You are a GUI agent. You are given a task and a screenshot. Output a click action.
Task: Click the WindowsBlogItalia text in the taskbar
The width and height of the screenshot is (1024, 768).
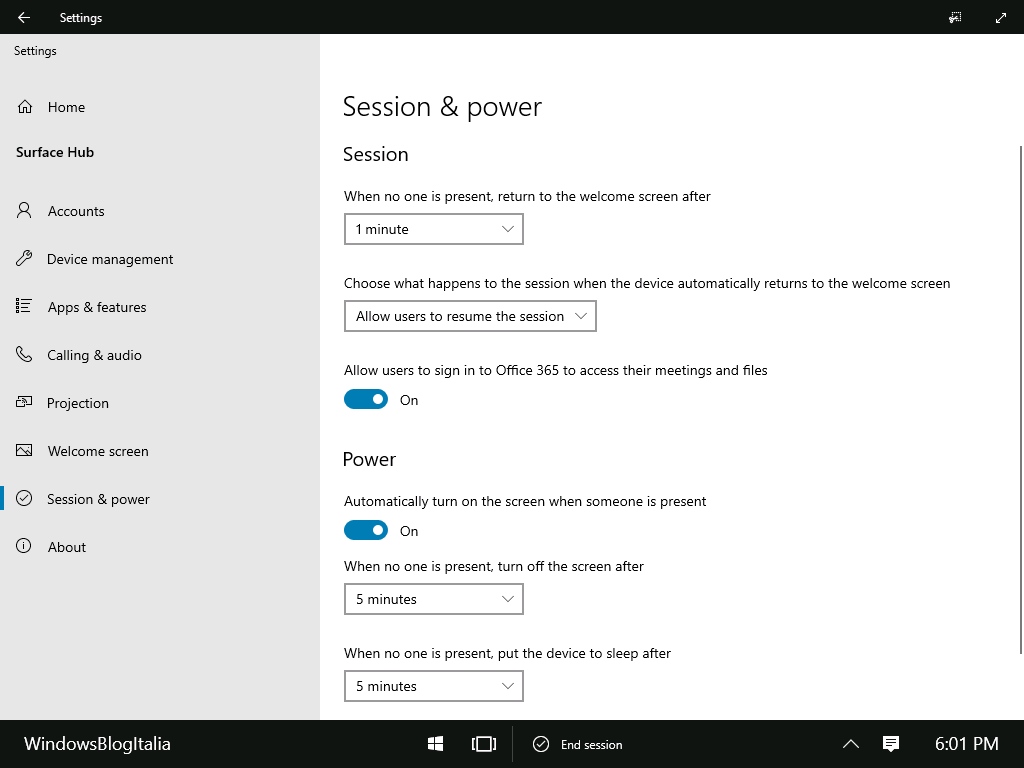pos(97,744)
